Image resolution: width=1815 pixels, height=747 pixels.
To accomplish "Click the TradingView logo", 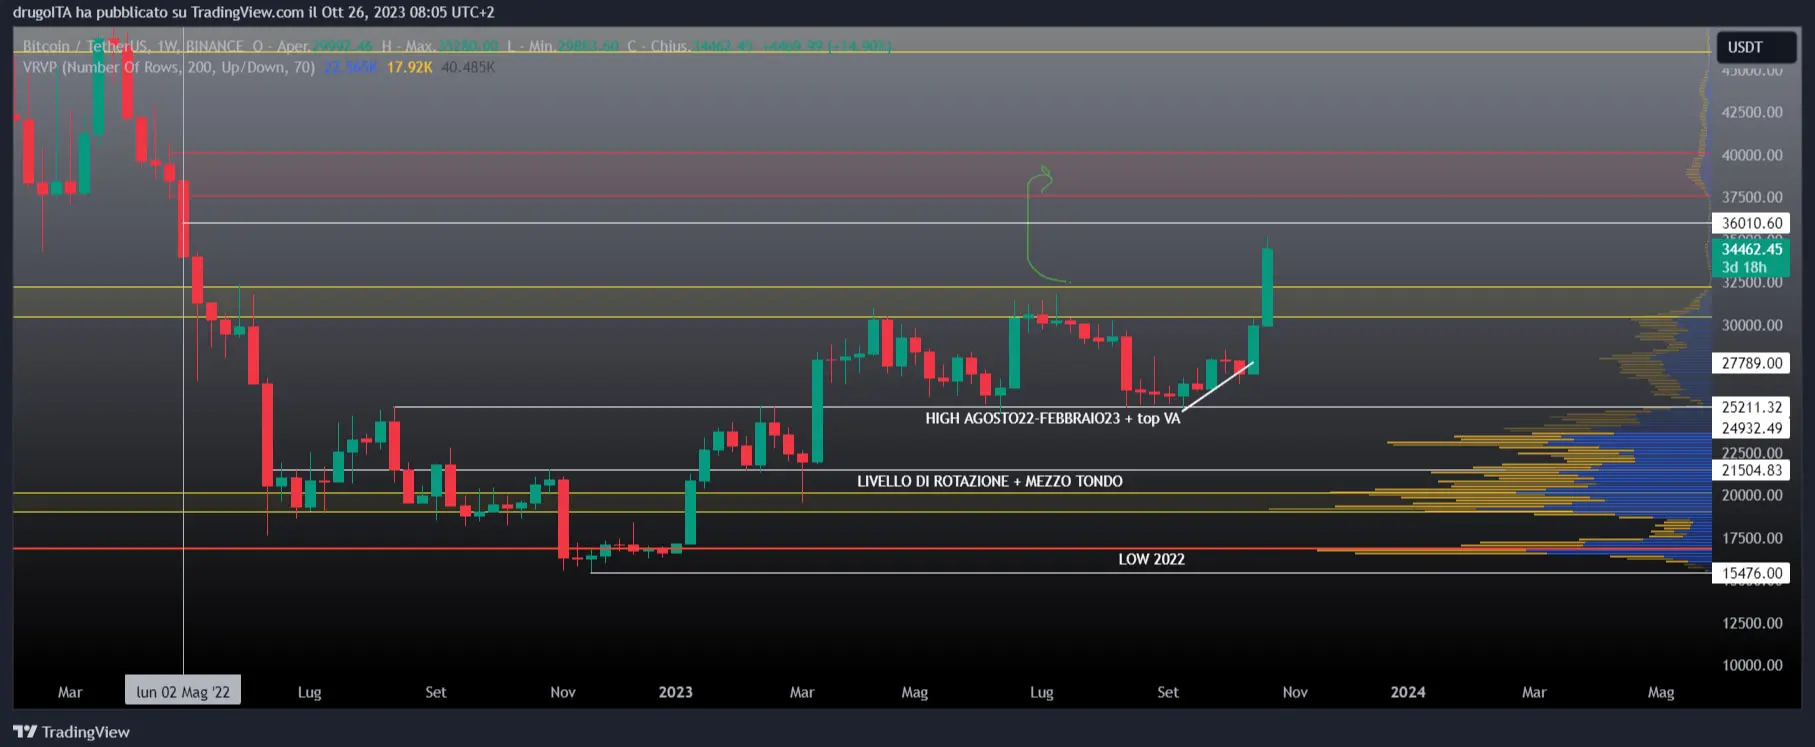I will tap(71, 732).
